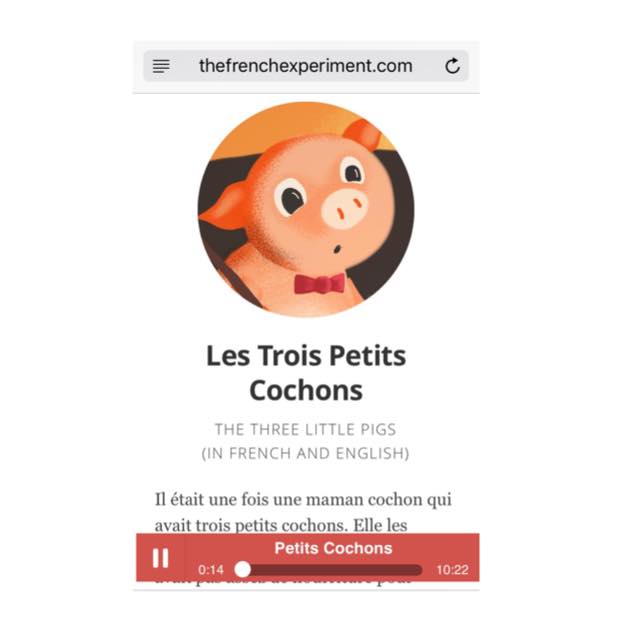Pause the Petits Cochons audio
This screenshot has height=619, width=619.
pos(161,558)
